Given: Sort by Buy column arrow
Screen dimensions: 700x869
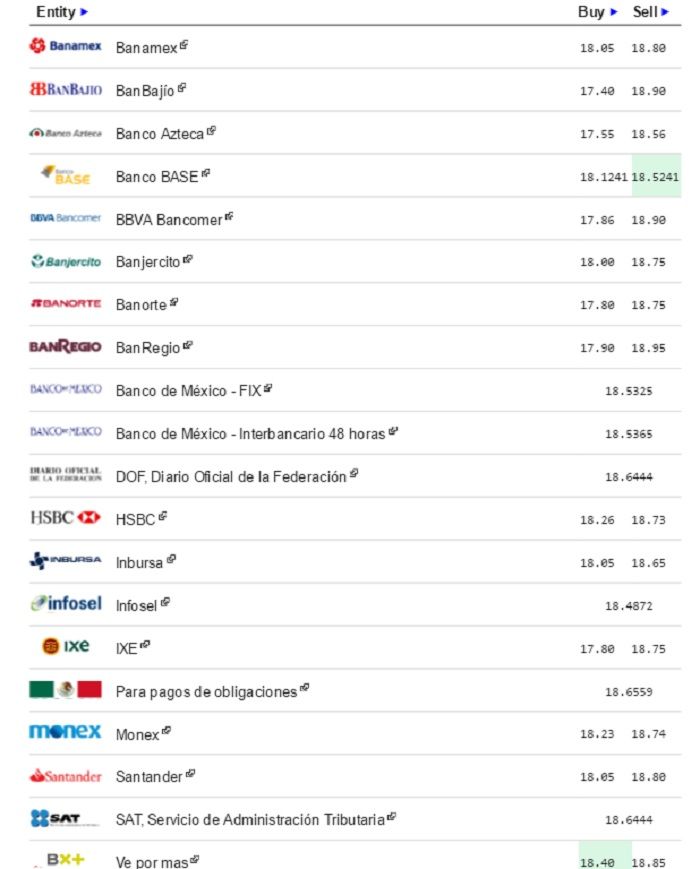Looking at the screenshot, I should point(614,12).
